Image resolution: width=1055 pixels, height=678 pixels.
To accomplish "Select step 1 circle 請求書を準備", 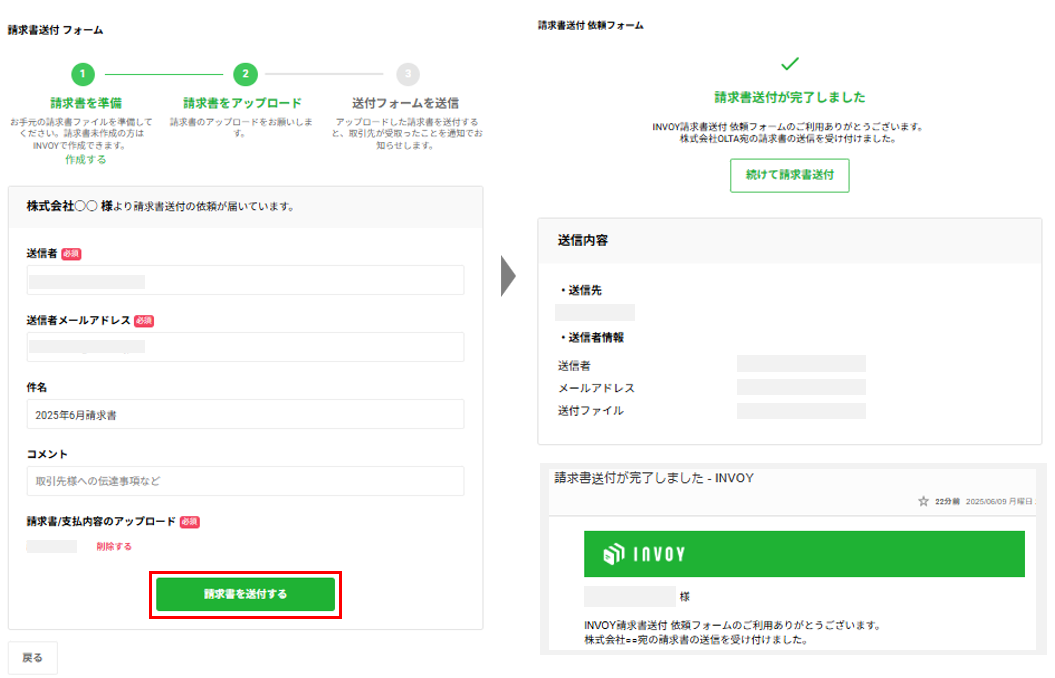I will point(83,74).
